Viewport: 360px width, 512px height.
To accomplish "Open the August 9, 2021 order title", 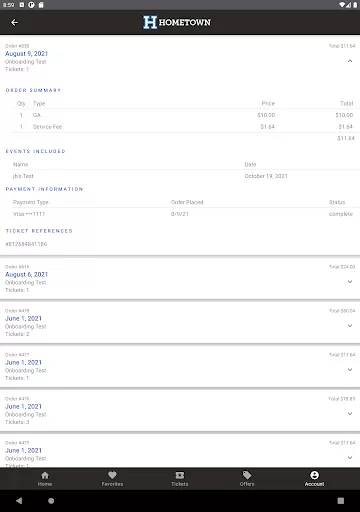I will (26, 54).
